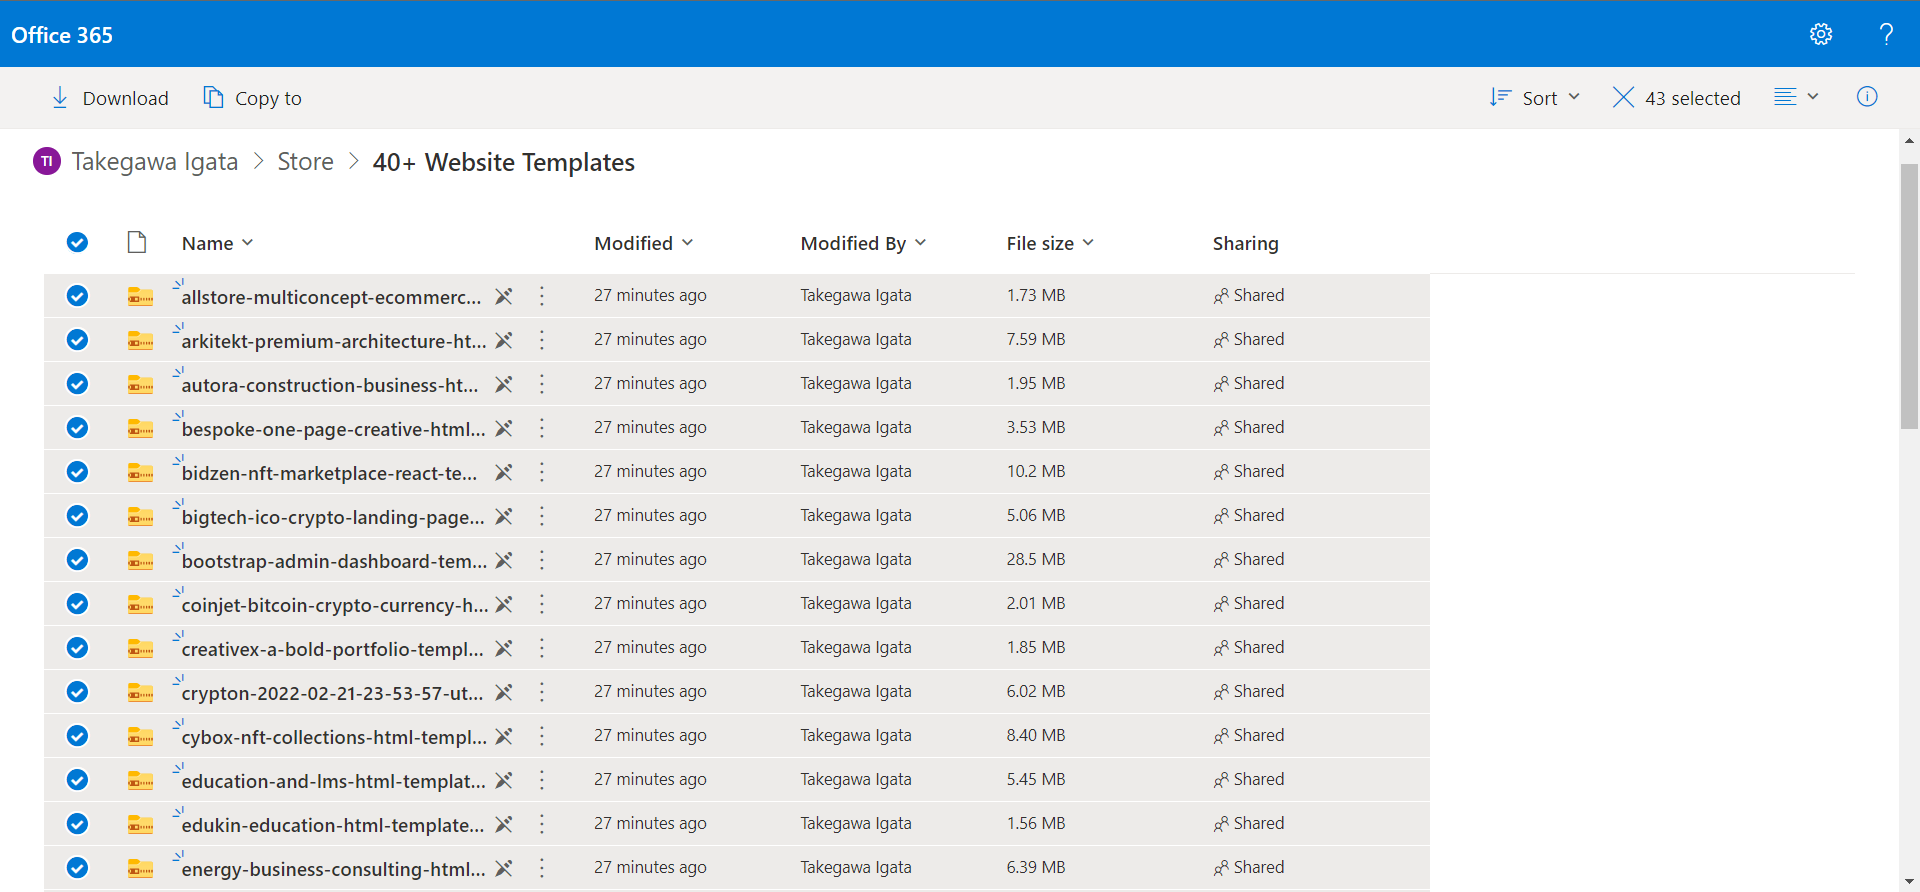Click the allstore row share icon
The height and width of the screenshot is (892, 1920).
tap(504, 296)
